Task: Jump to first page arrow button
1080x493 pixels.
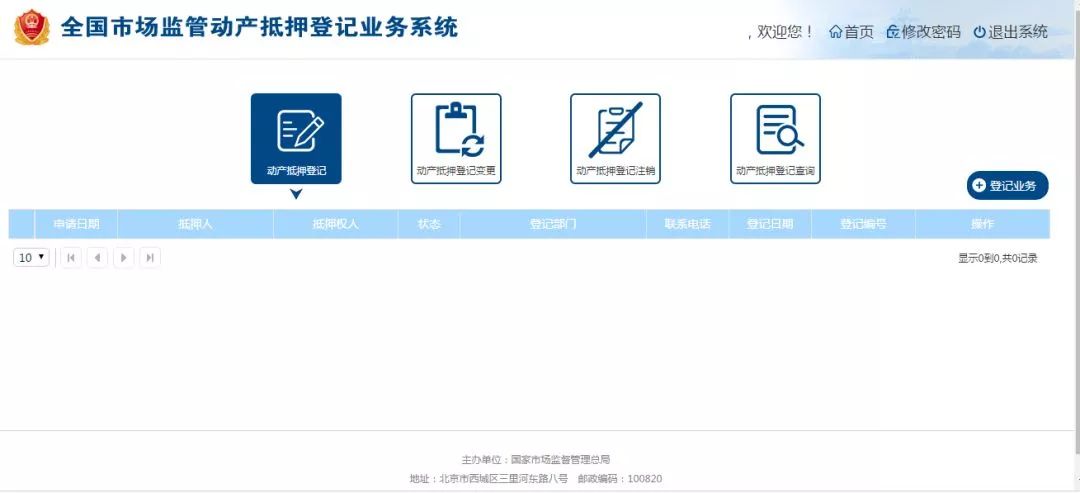Action: 71,258
